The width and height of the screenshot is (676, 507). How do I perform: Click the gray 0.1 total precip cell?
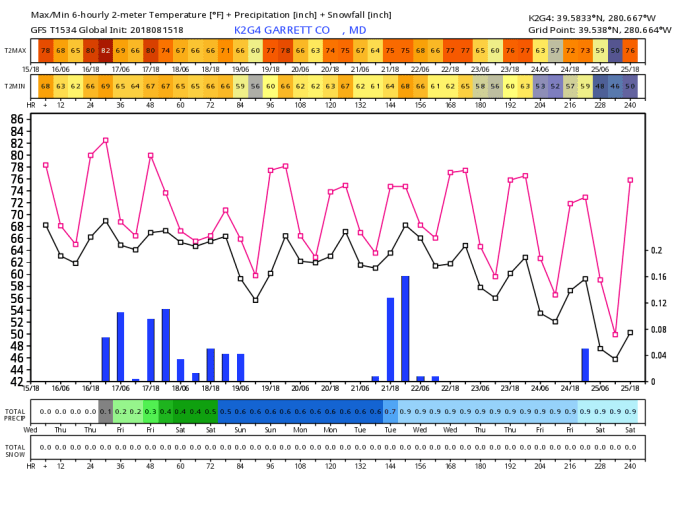tap(106, 411)
